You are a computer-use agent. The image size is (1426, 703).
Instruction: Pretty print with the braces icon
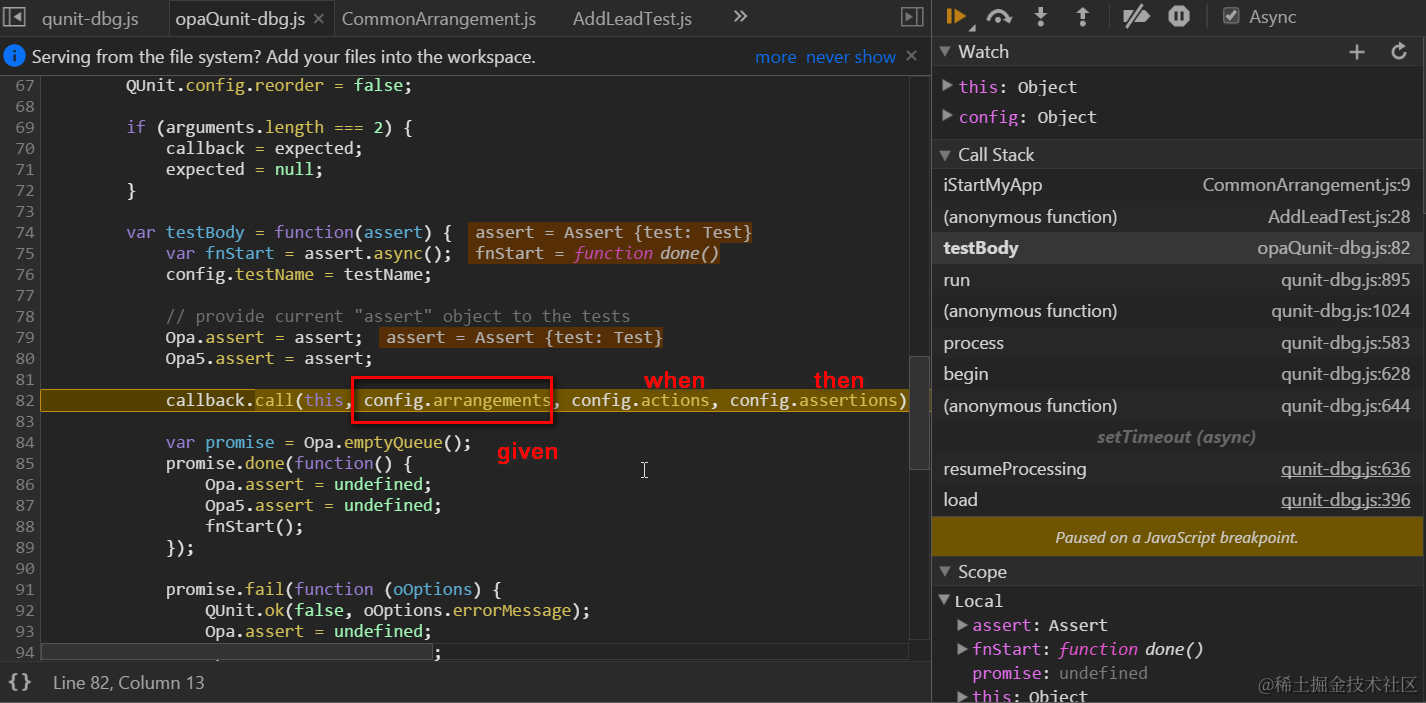tap(19, 682)
